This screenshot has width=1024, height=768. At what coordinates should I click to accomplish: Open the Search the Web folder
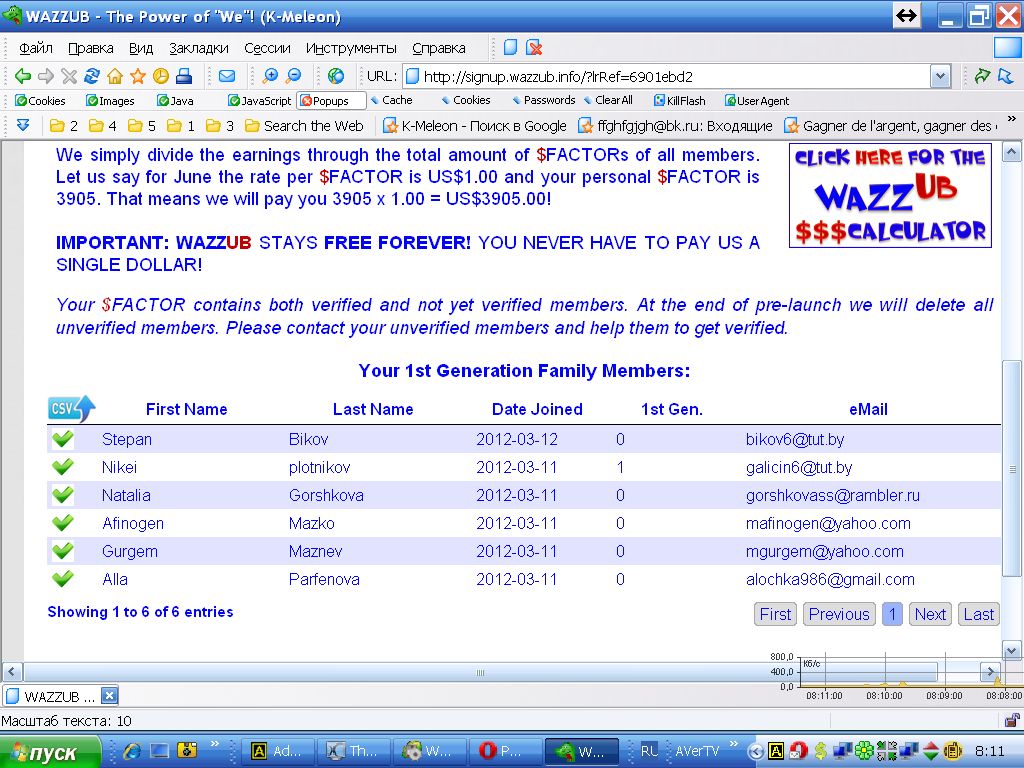(304, 125)
